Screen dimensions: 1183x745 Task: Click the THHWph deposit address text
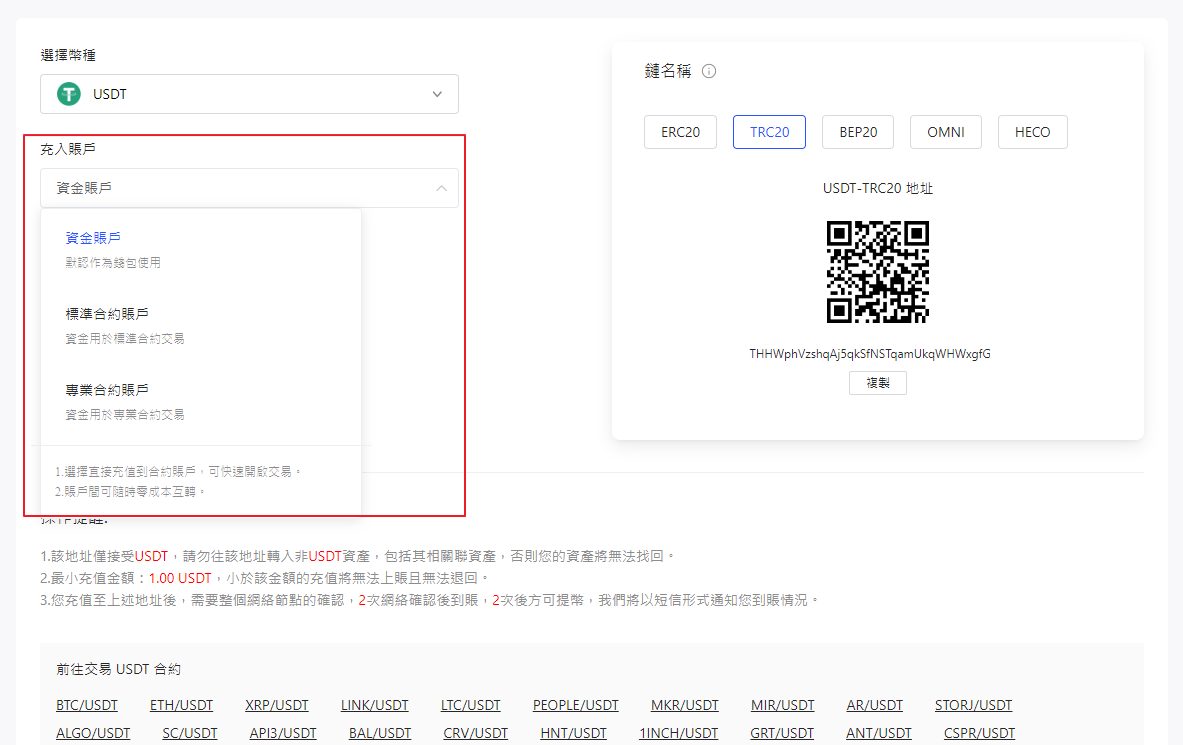coord(870,354)
